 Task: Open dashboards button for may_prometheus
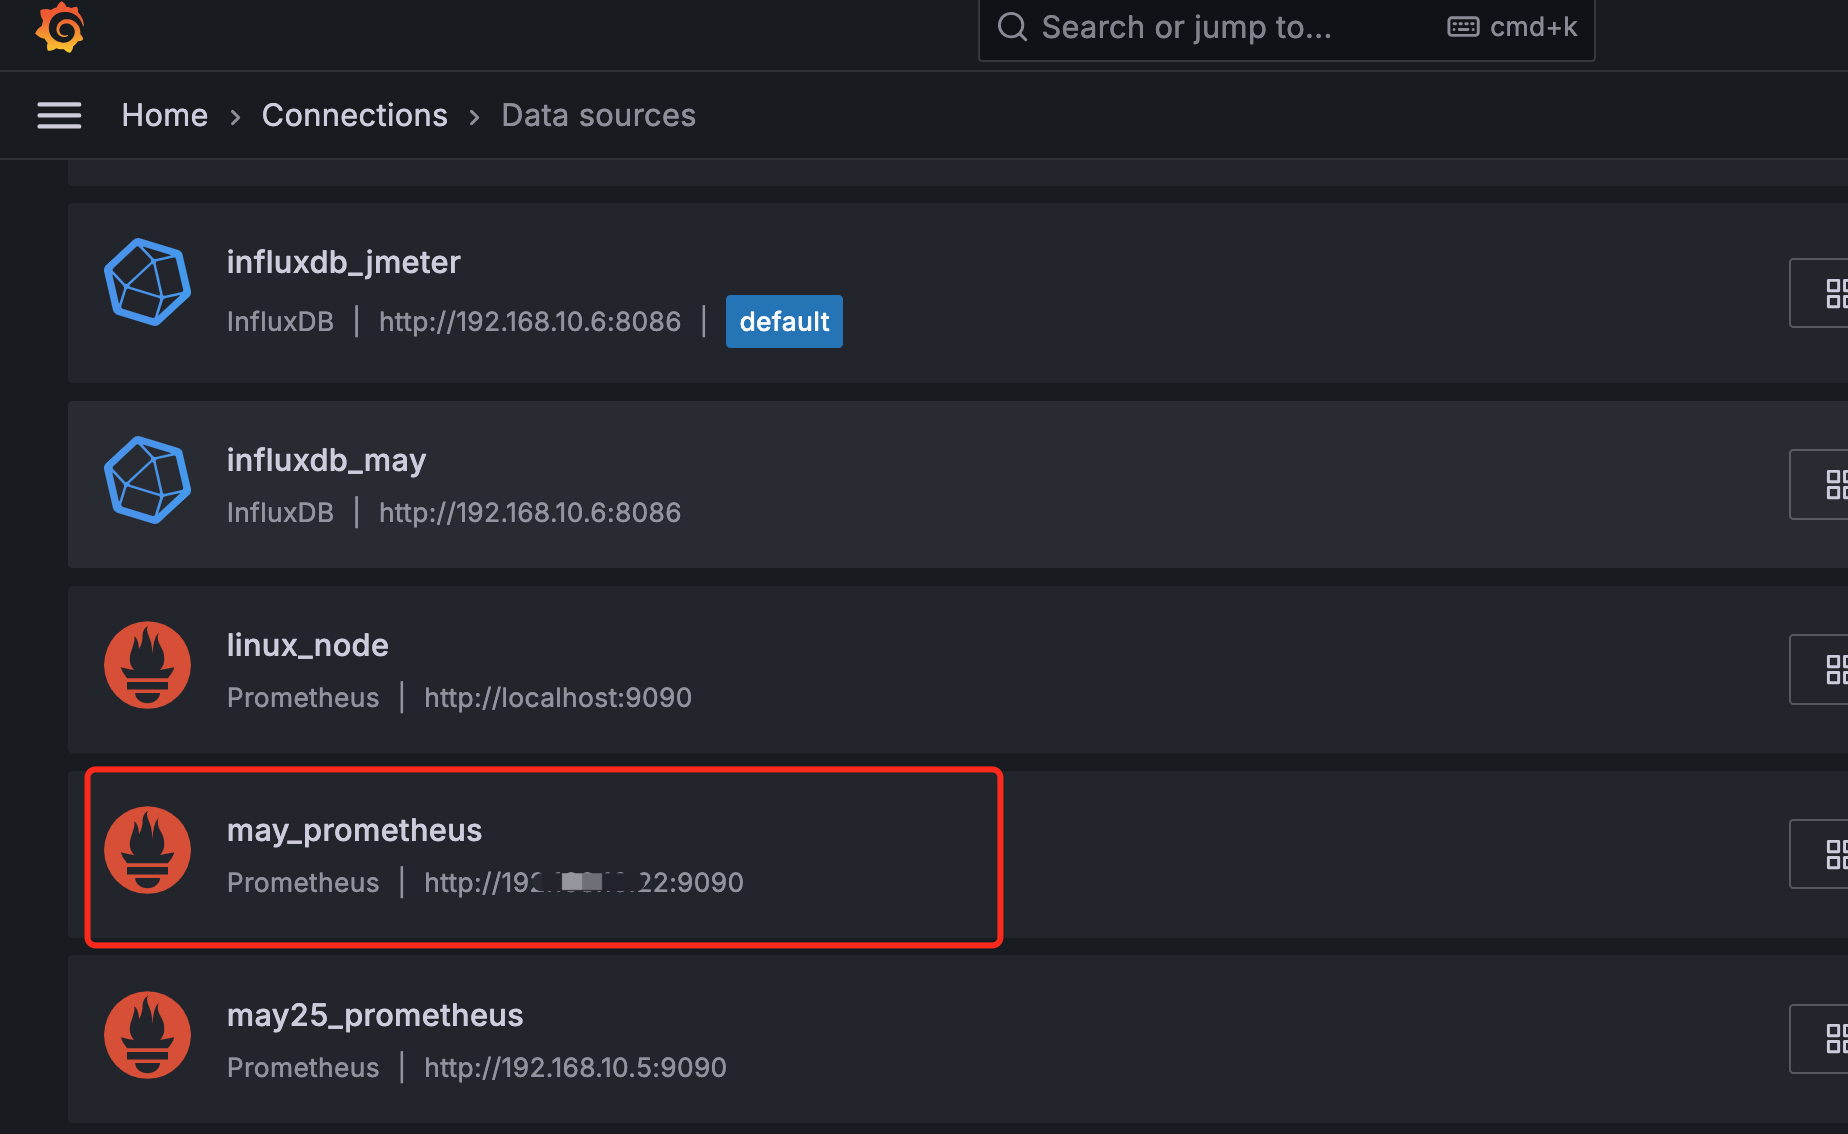coord(1818,854)
